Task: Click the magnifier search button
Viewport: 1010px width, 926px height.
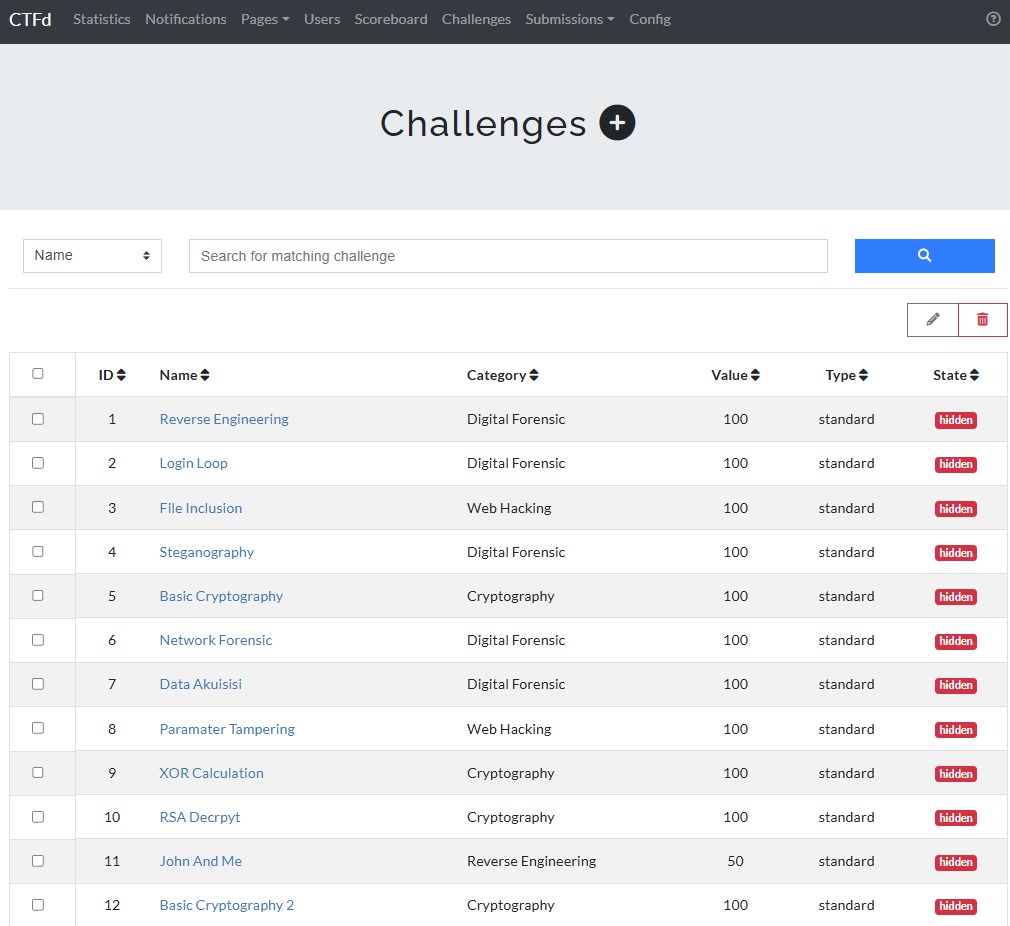Action: [x=924, y=256]
